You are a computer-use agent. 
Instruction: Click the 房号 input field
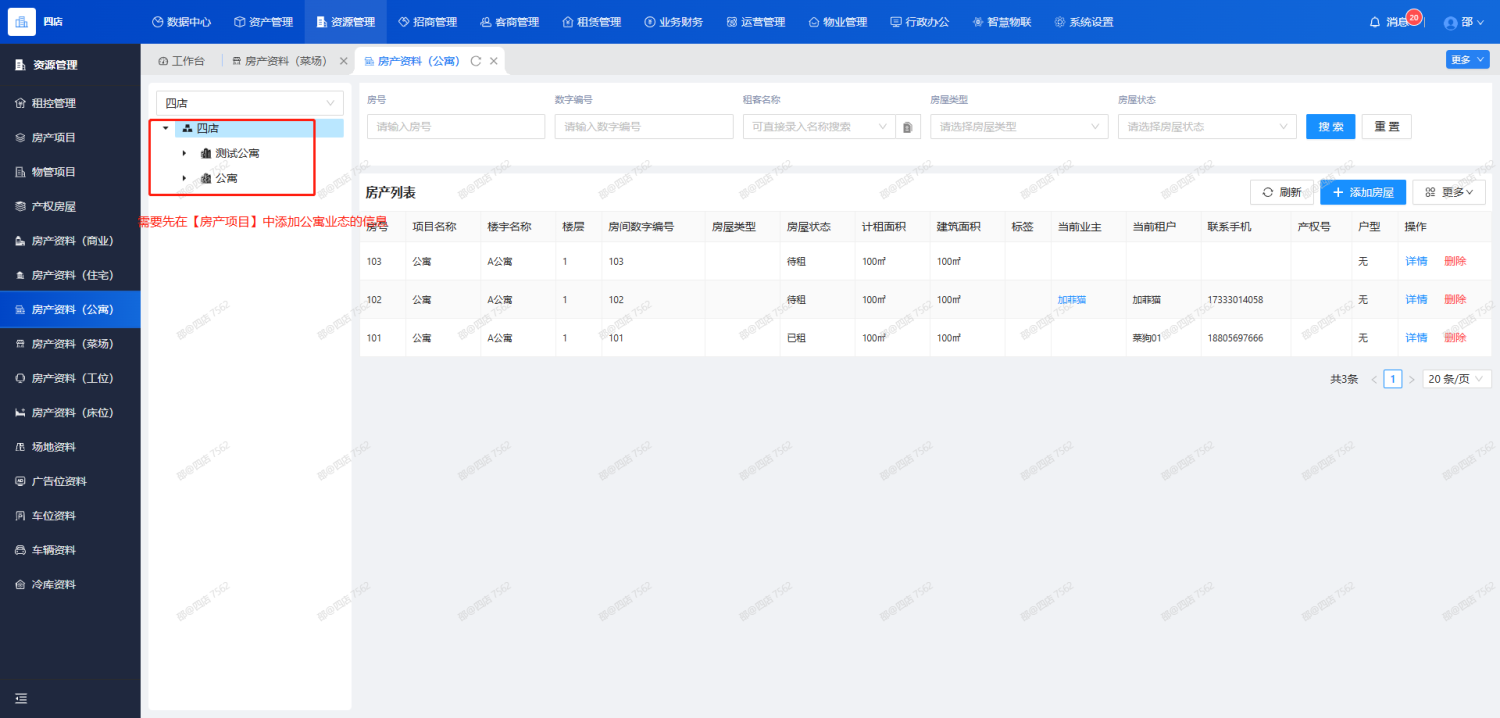tap(455, 127)
